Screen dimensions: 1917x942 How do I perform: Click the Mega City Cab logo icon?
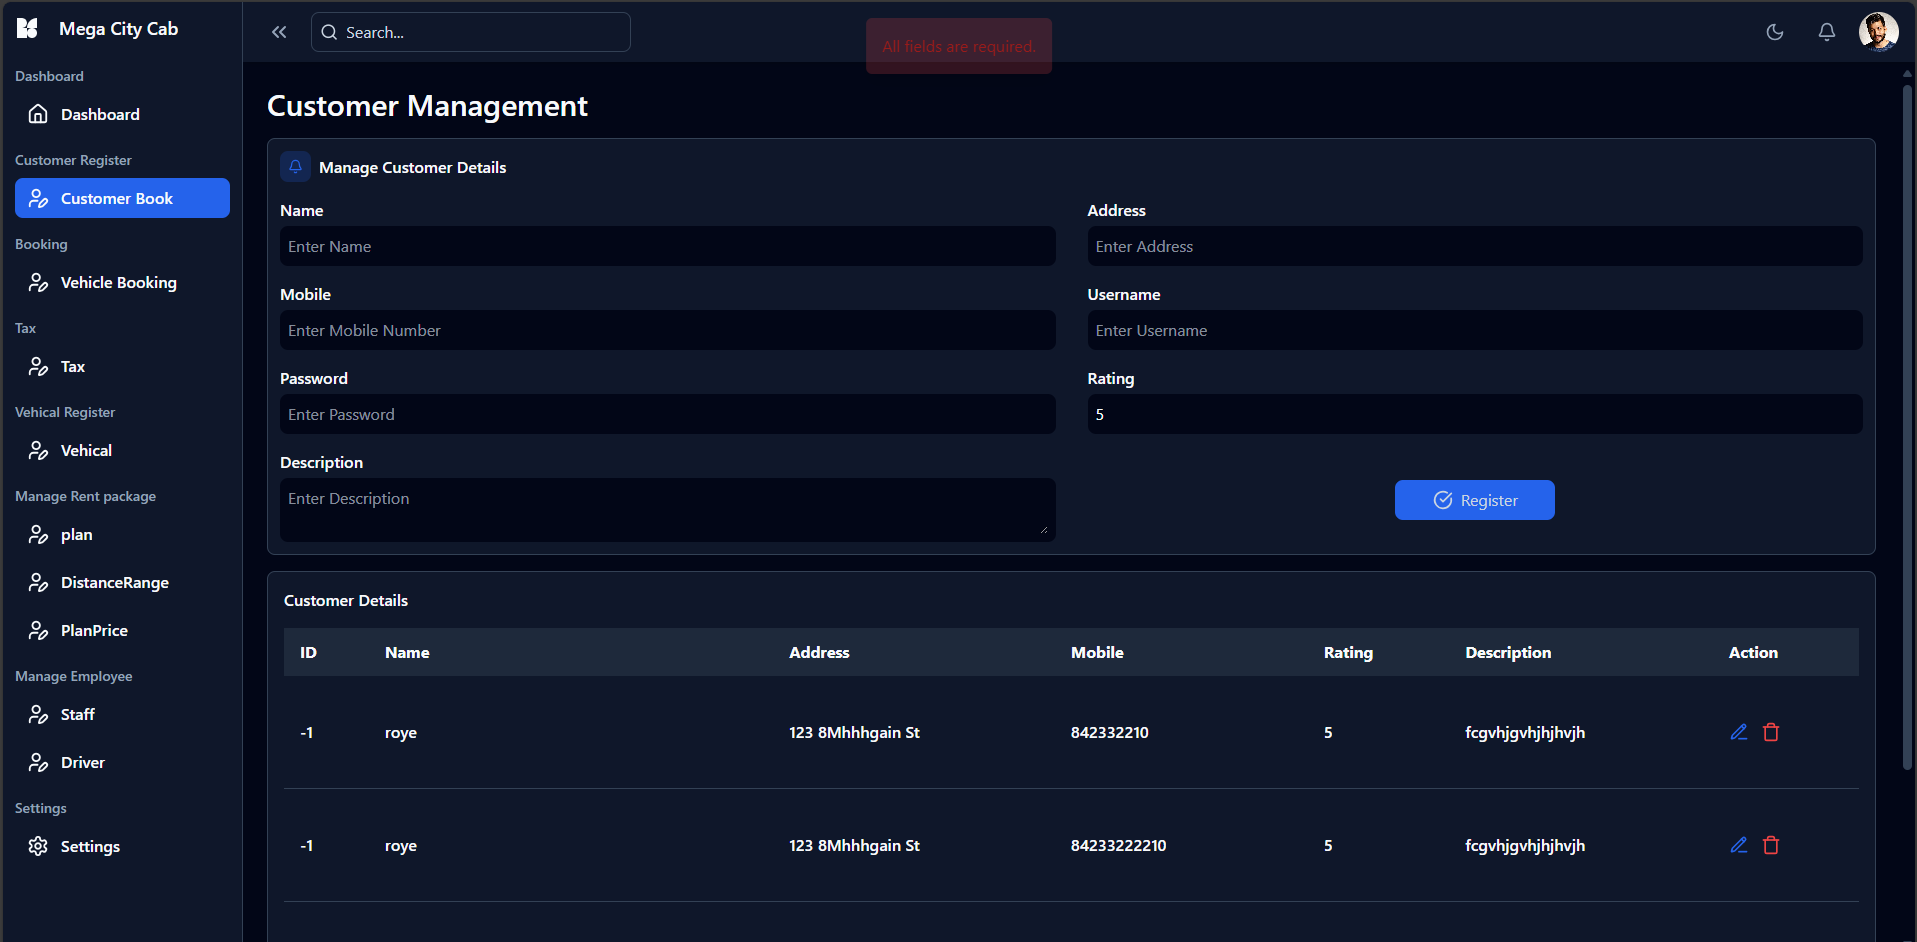[x=27, y=29]
